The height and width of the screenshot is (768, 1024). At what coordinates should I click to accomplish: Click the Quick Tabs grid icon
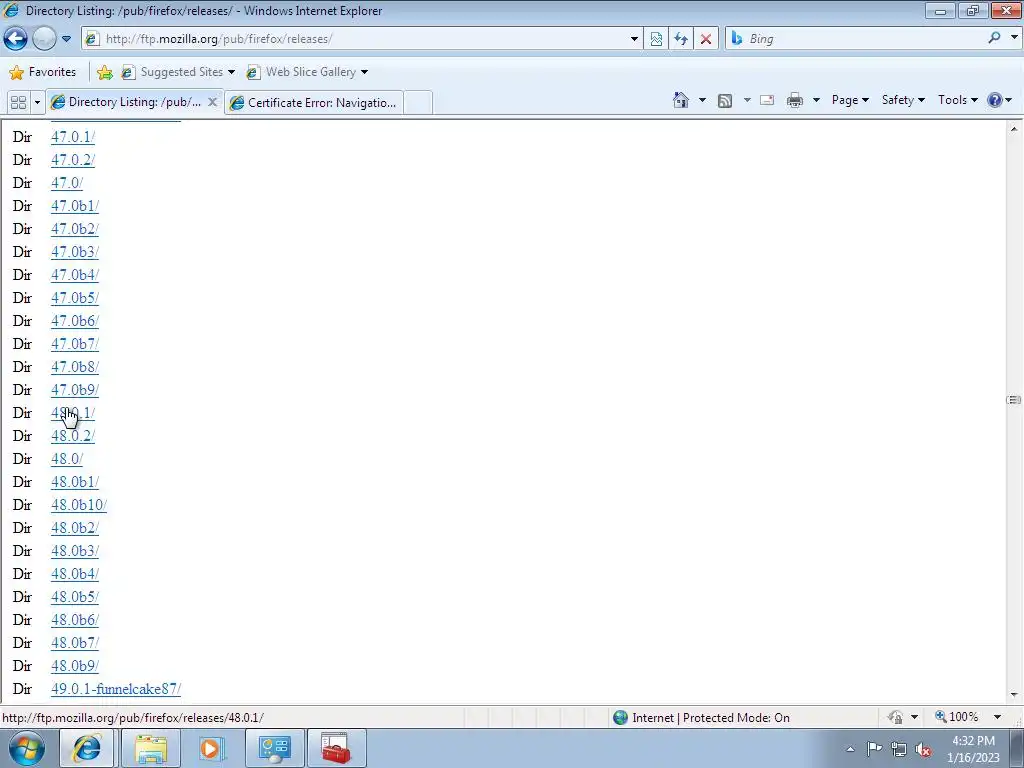pyautogui.click(x=19, y=103)
